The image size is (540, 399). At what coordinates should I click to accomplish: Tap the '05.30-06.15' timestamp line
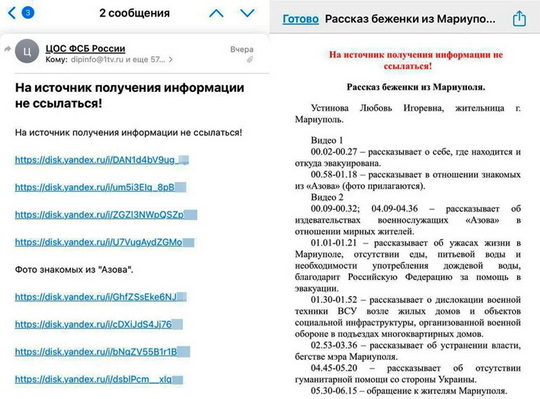click(x=409, y=391)
